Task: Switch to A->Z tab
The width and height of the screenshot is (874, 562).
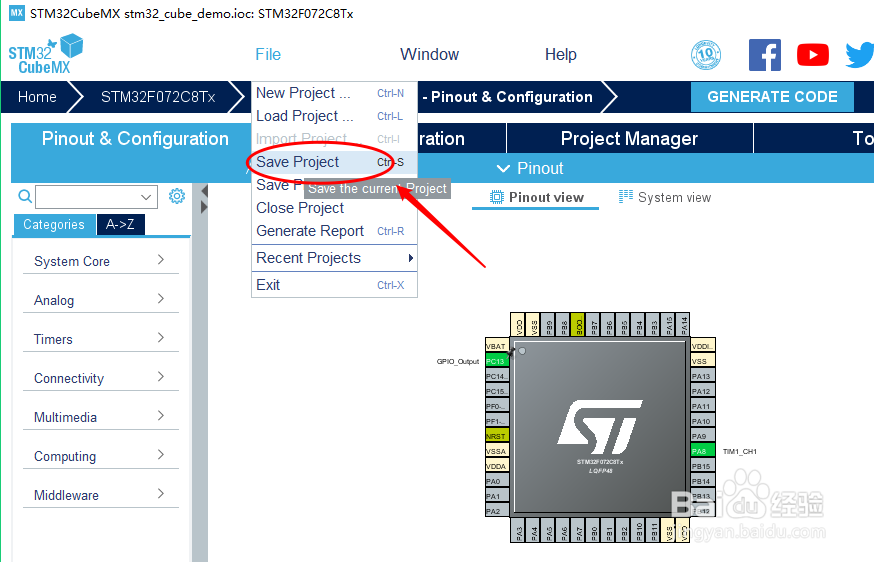Action: (120, 224)
